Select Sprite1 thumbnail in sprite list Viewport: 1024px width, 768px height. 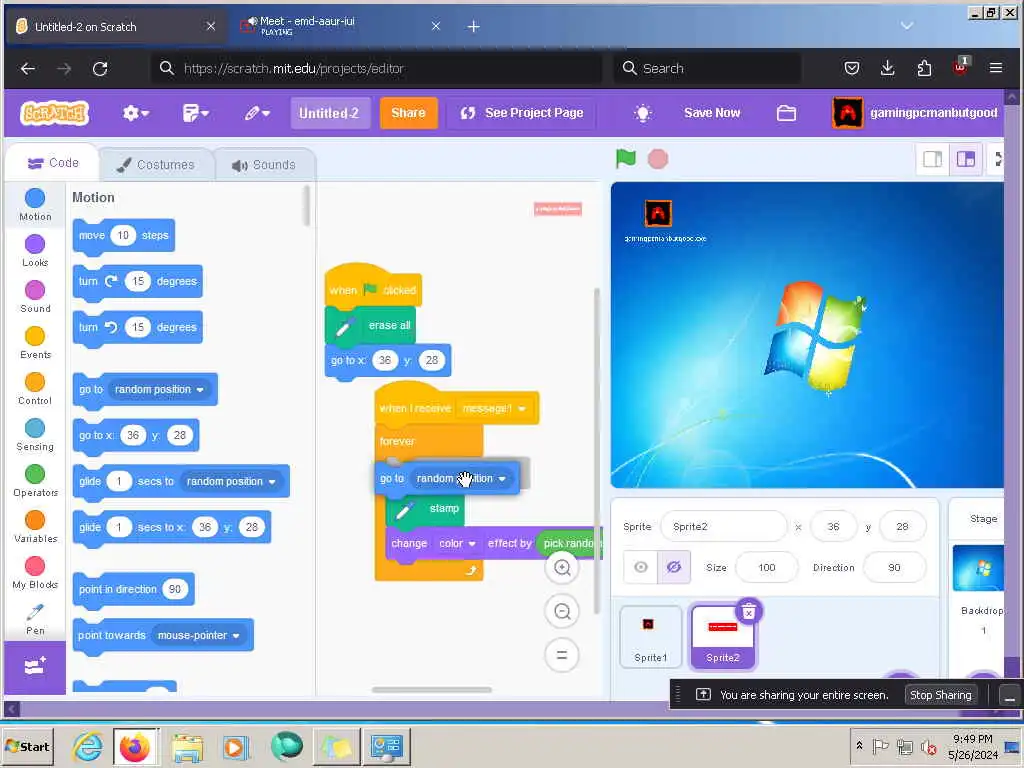click(651, 637)
